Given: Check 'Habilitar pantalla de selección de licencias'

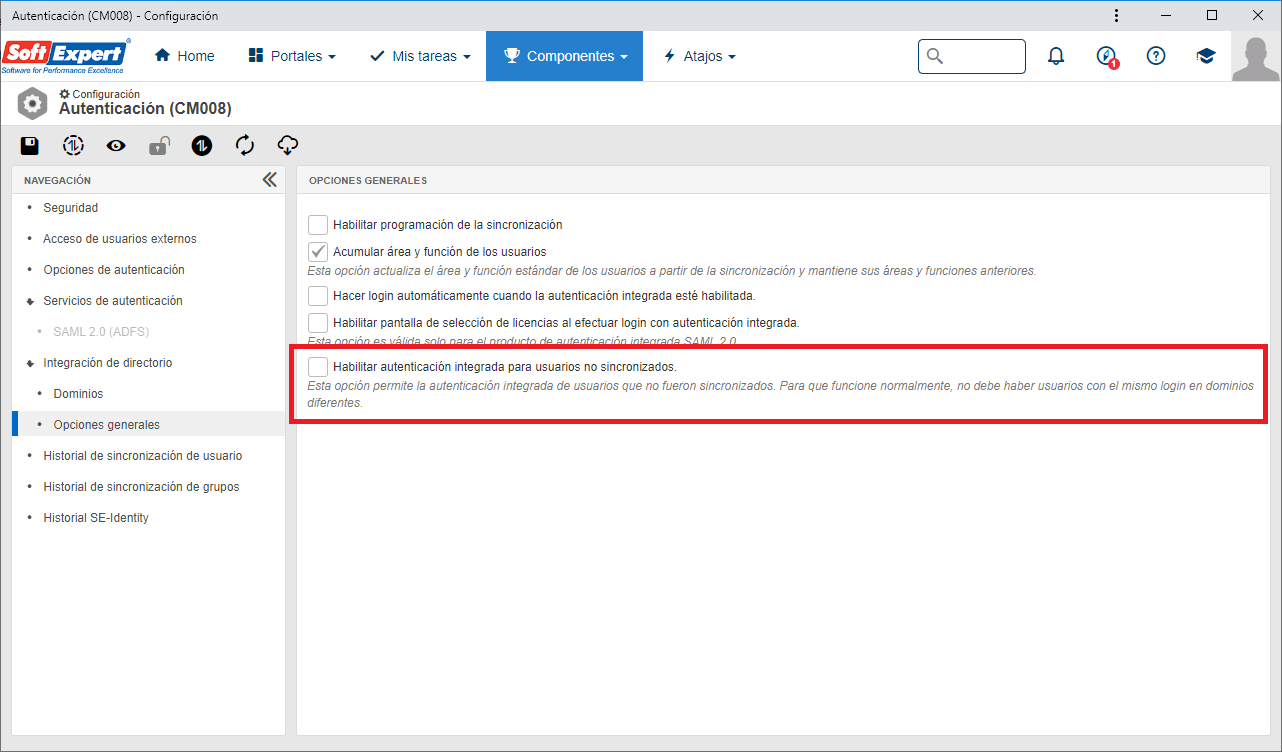Looking at the screenshot, I should tap(318, 322).
